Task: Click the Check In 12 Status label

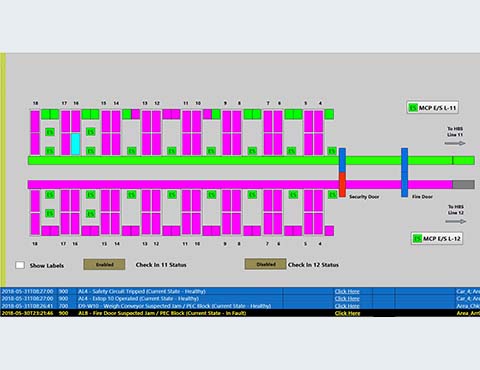Action: [313, 265]
